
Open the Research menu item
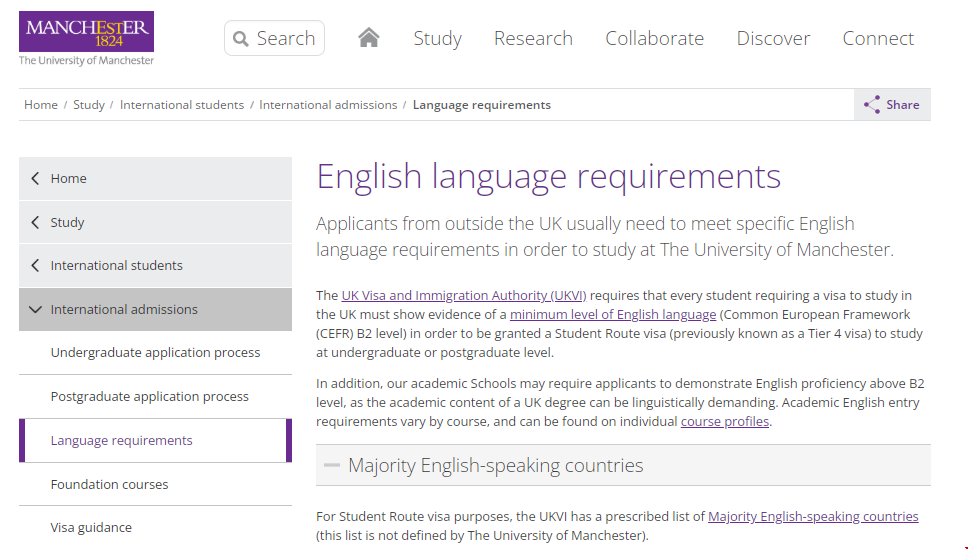point(533,38)
